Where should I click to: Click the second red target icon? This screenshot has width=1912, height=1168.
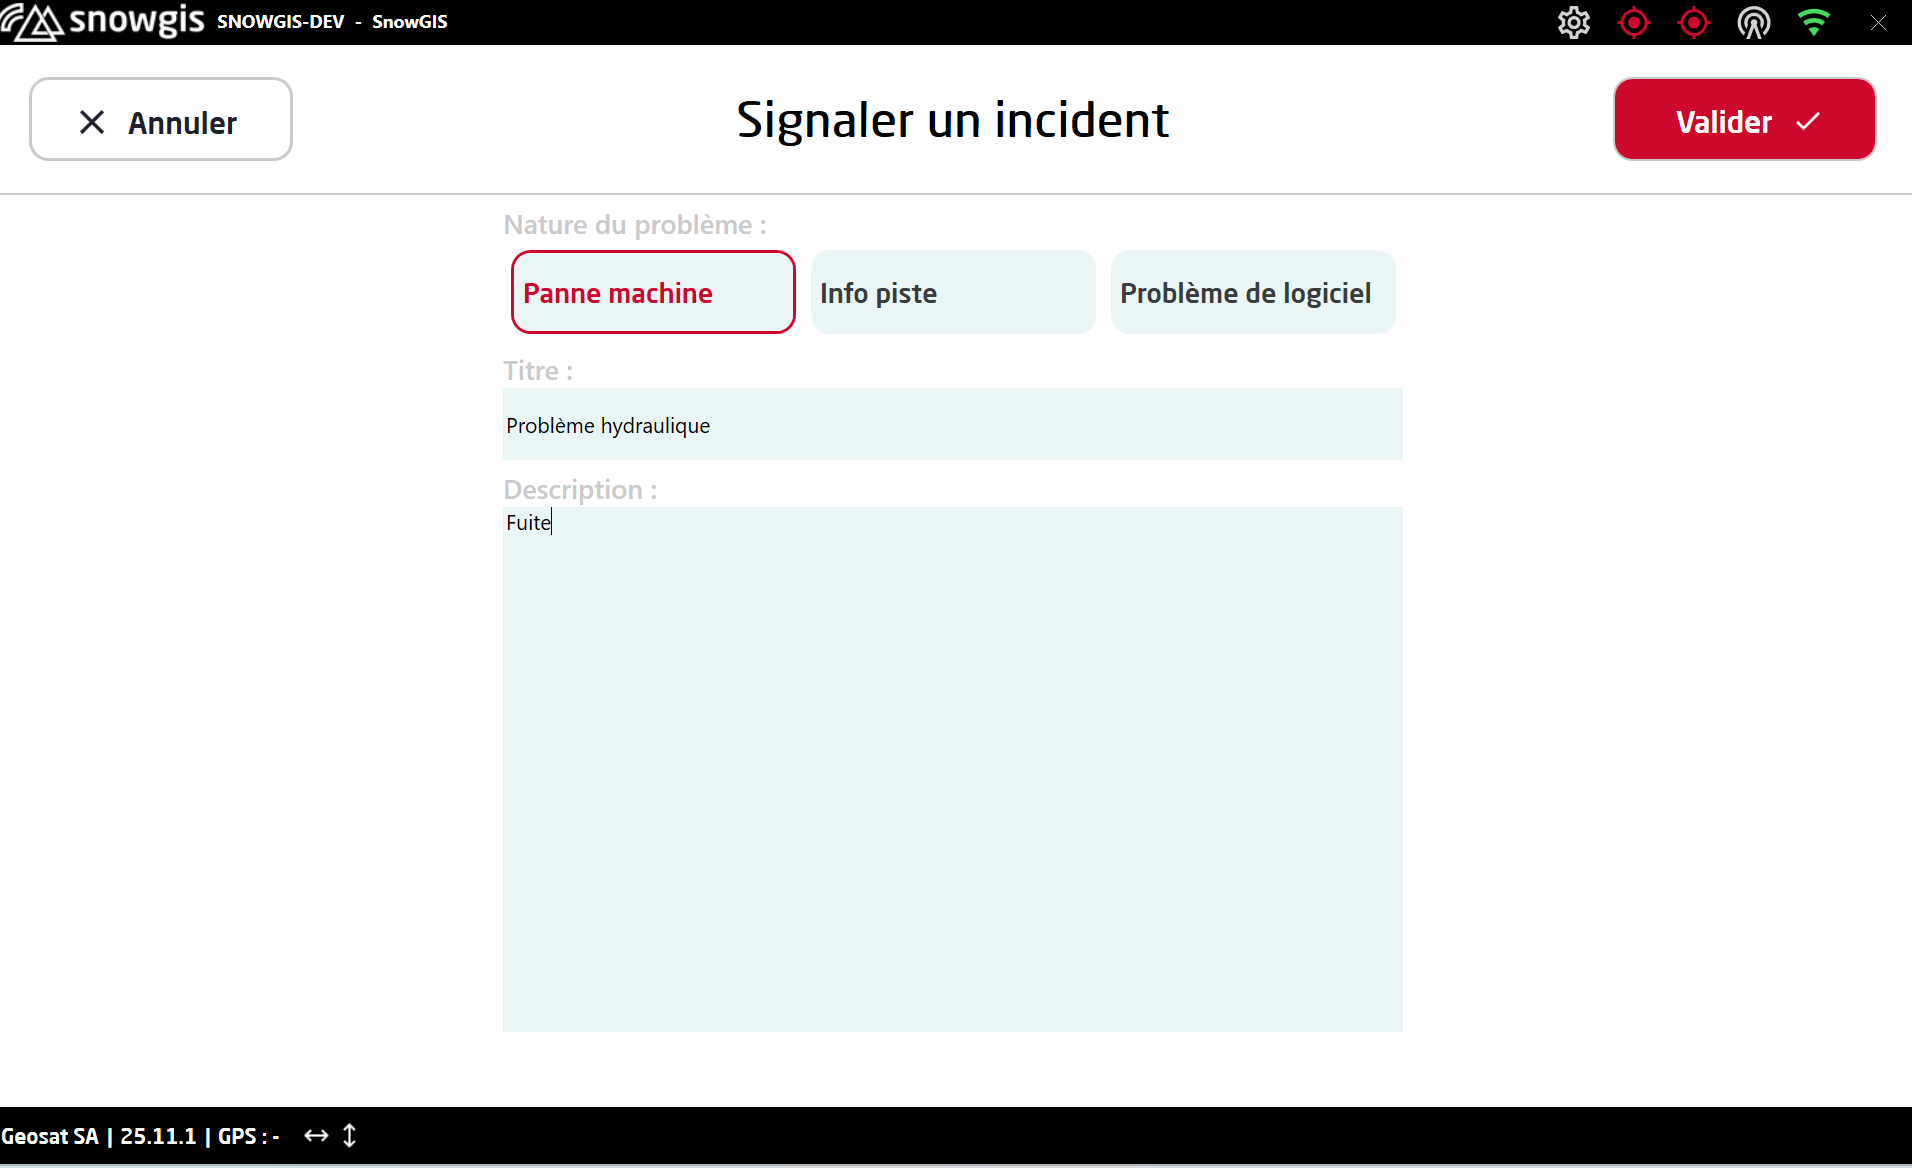[x=1693, y=22]
